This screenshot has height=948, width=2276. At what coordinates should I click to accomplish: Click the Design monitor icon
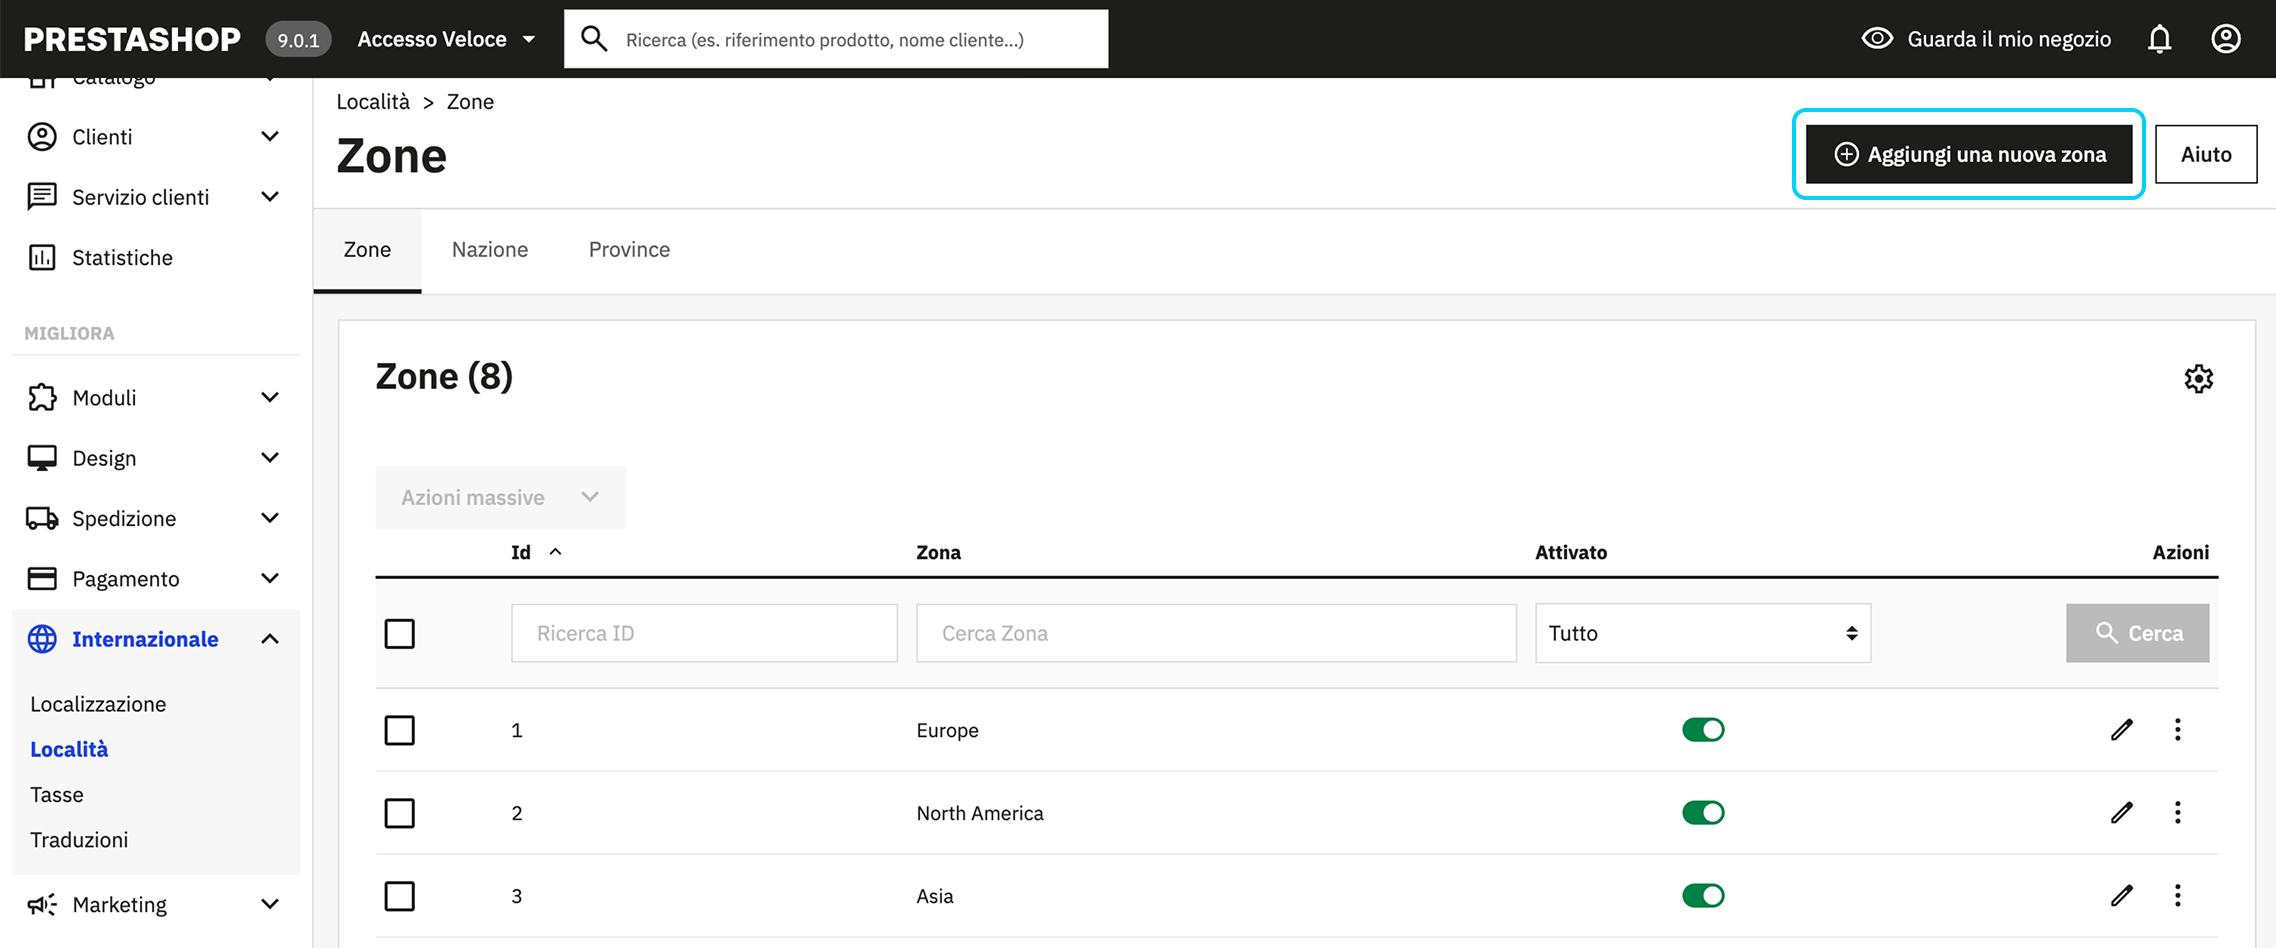[42, 458]
